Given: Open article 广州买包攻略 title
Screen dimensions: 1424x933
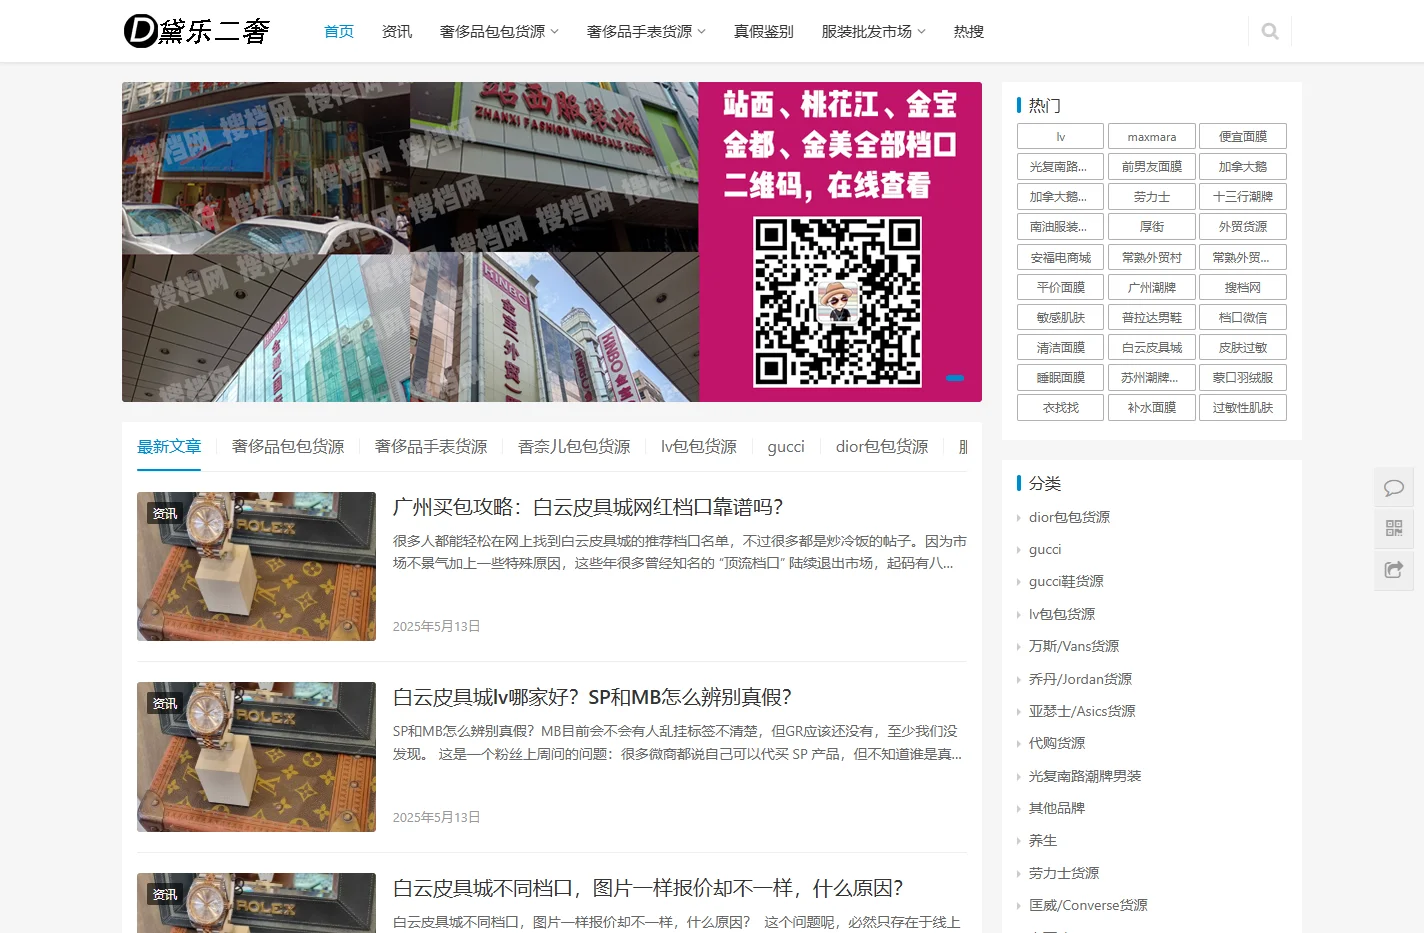Looking at the screenshot, I should point(588,507).
